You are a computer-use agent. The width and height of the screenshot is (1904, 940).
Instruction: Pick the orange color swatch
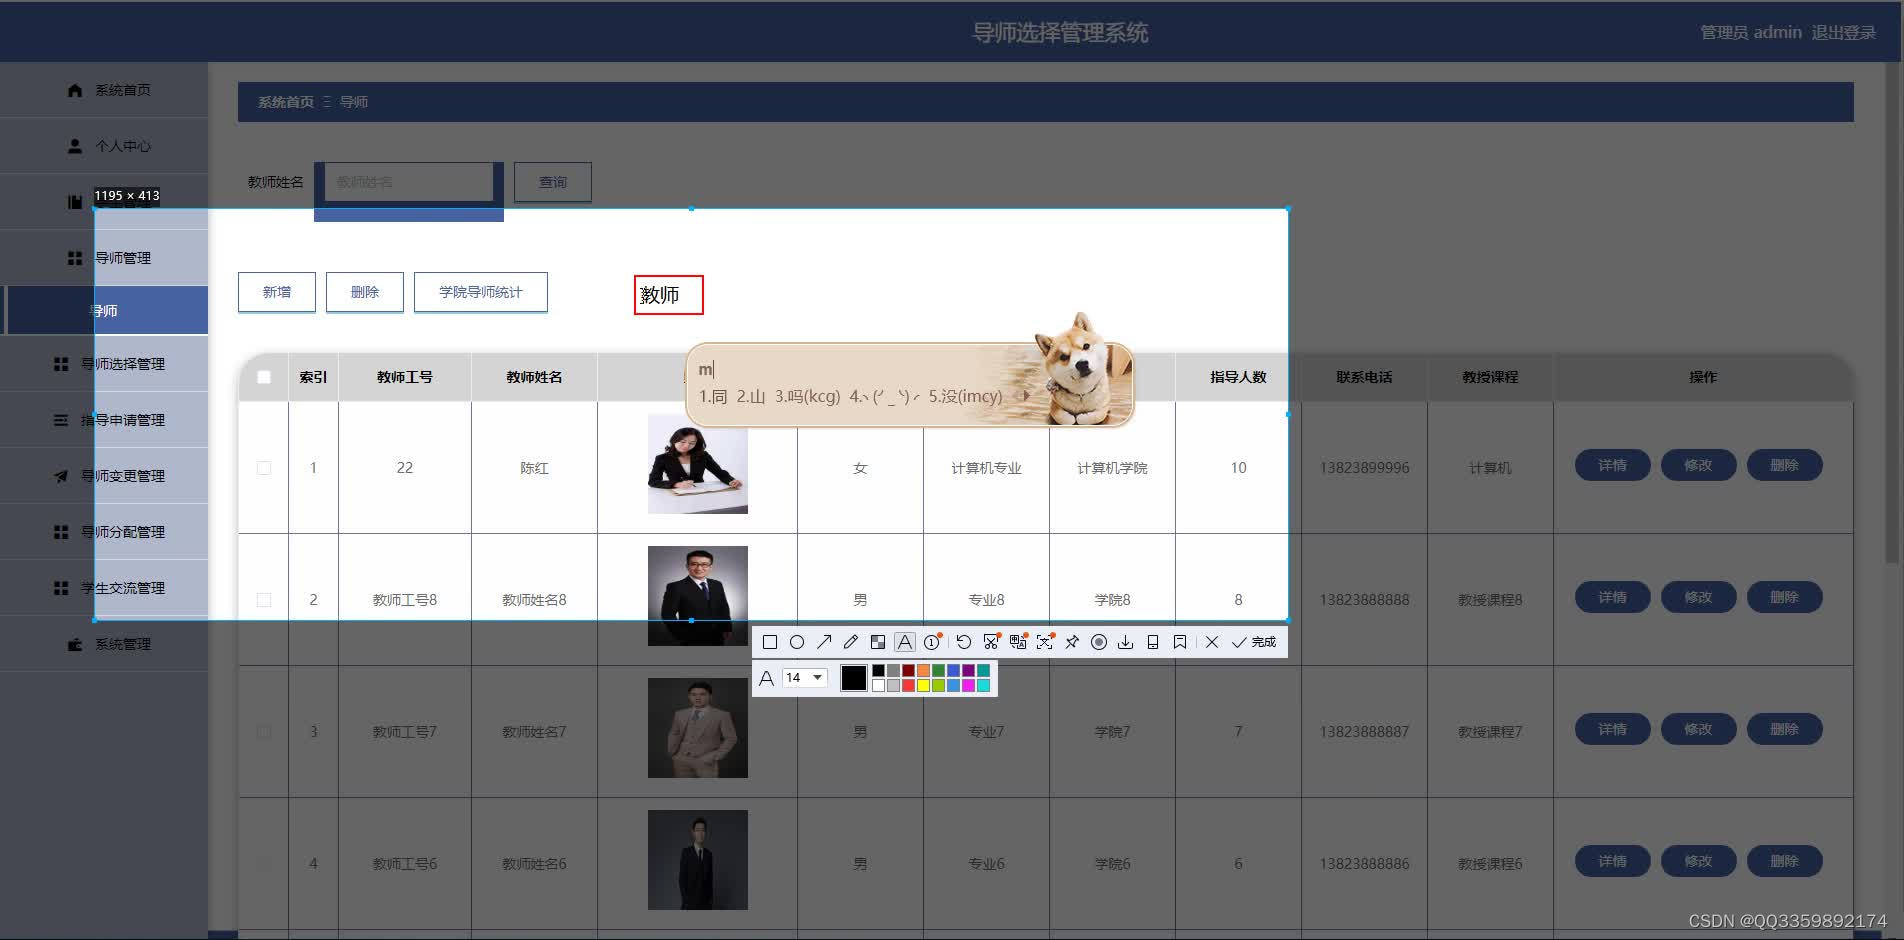click(923, 671)
